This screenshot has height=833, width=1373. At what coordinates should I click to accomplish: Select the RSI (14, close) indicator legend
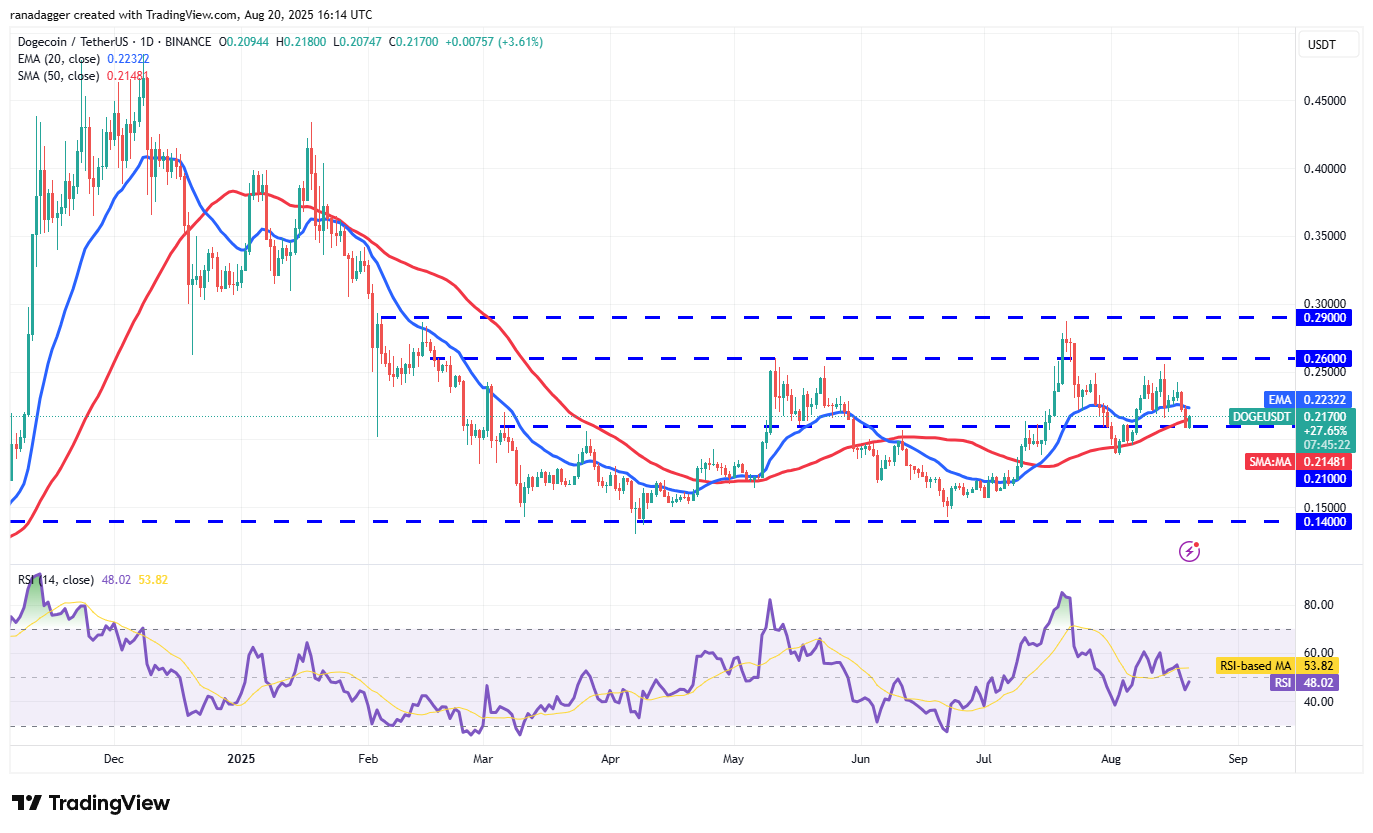pyautogui.click(x=56, y=580)
